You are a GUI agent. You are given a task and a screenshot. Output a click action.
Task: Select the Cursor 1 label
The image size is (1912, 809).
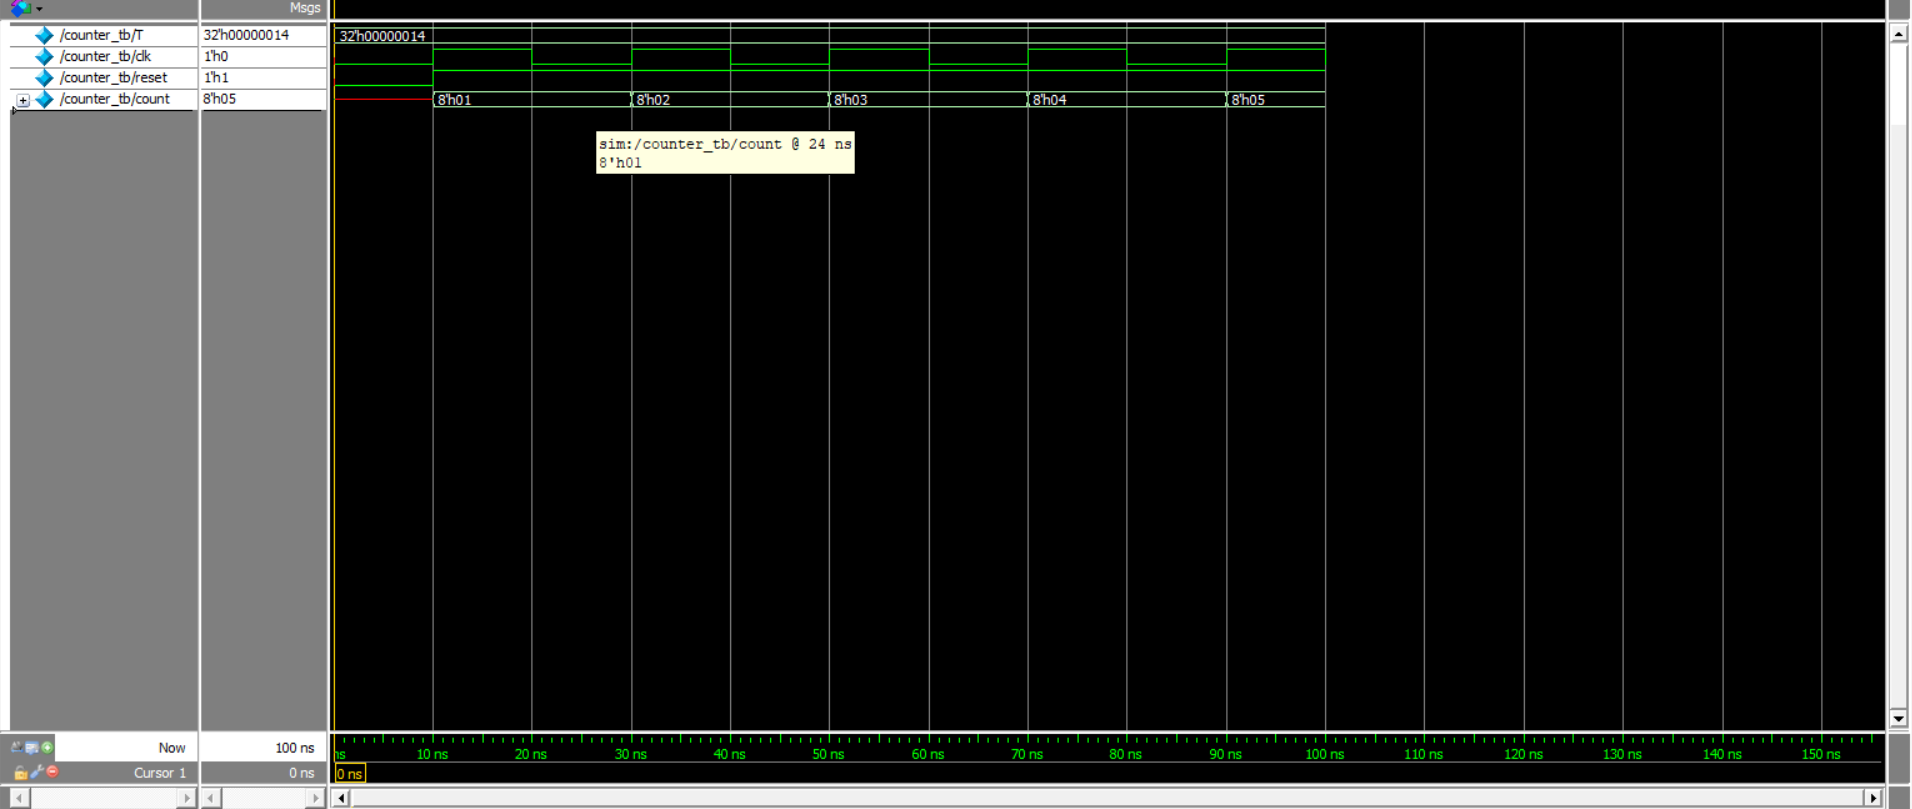(x=160, y=773)
